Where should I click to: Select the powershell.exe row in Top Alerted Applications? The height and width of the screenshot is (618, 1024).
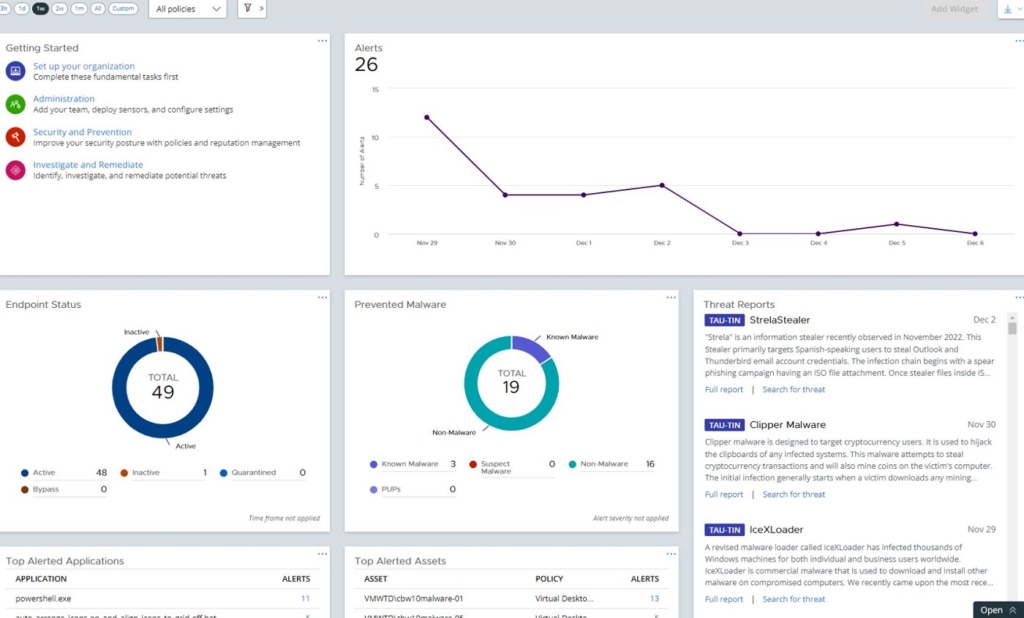(x=44, y=598)
